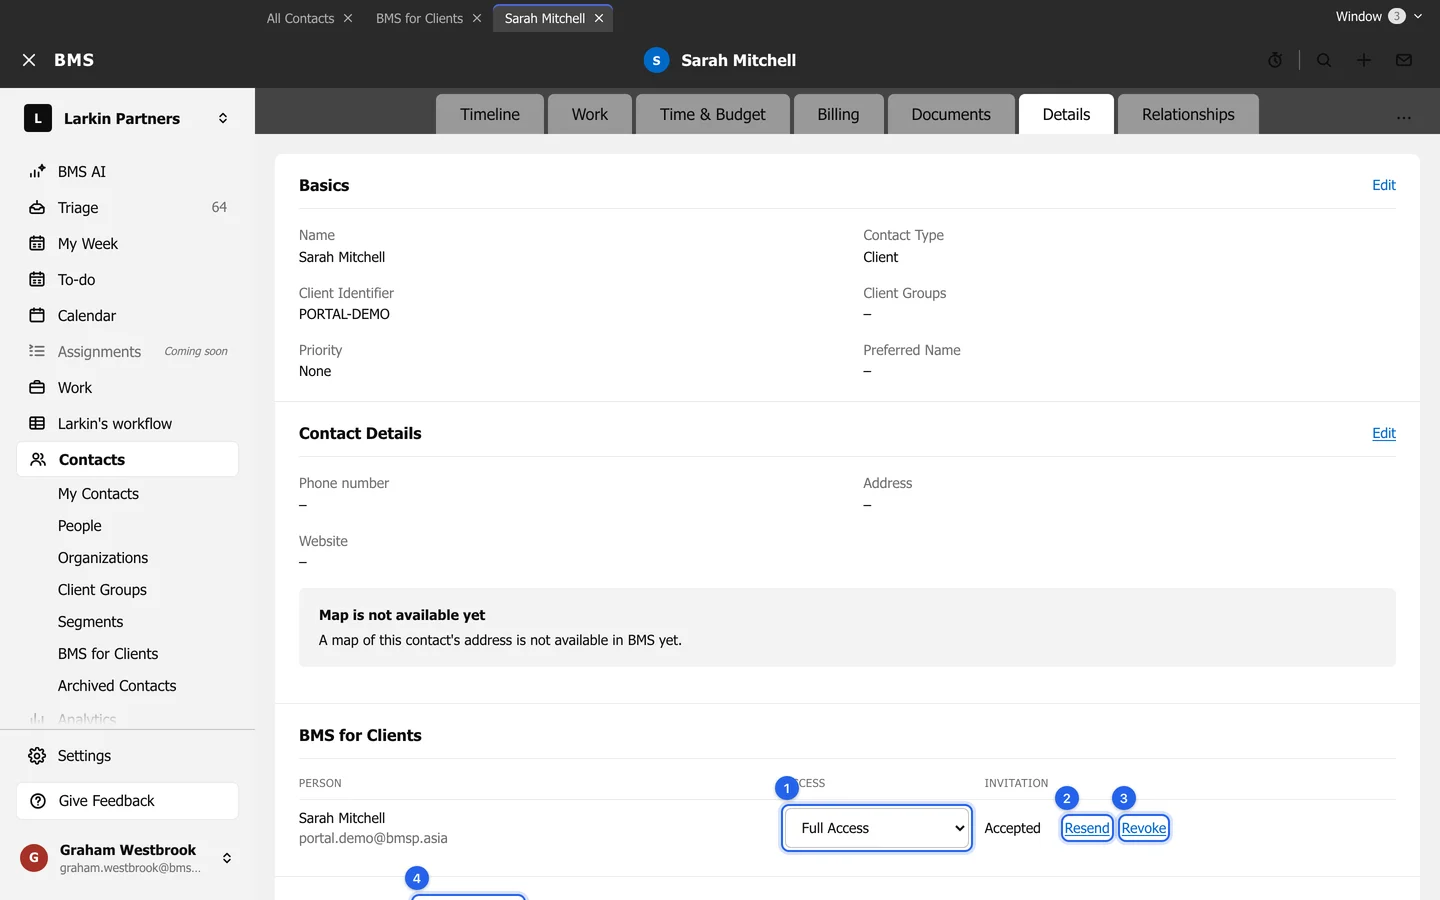Open People under Contacts
The width and height of the screenshot is (1440, 900).
tap(80, 526)
